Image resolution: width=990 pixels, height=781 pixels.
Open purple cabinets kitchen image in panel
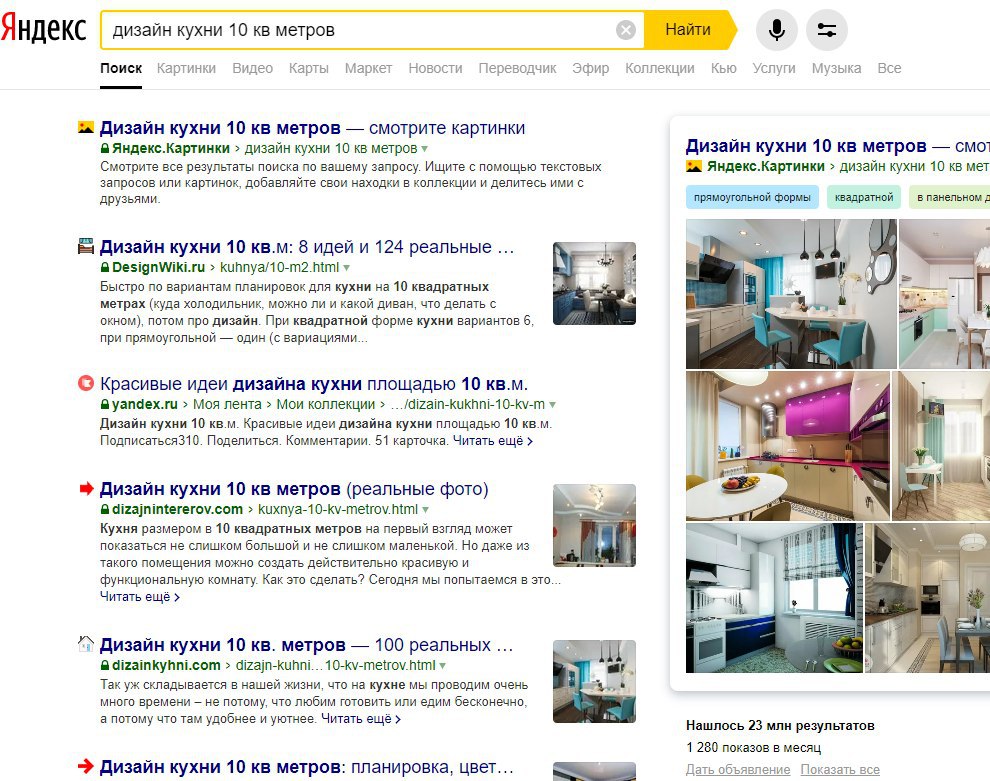click(x=788, y=446)
